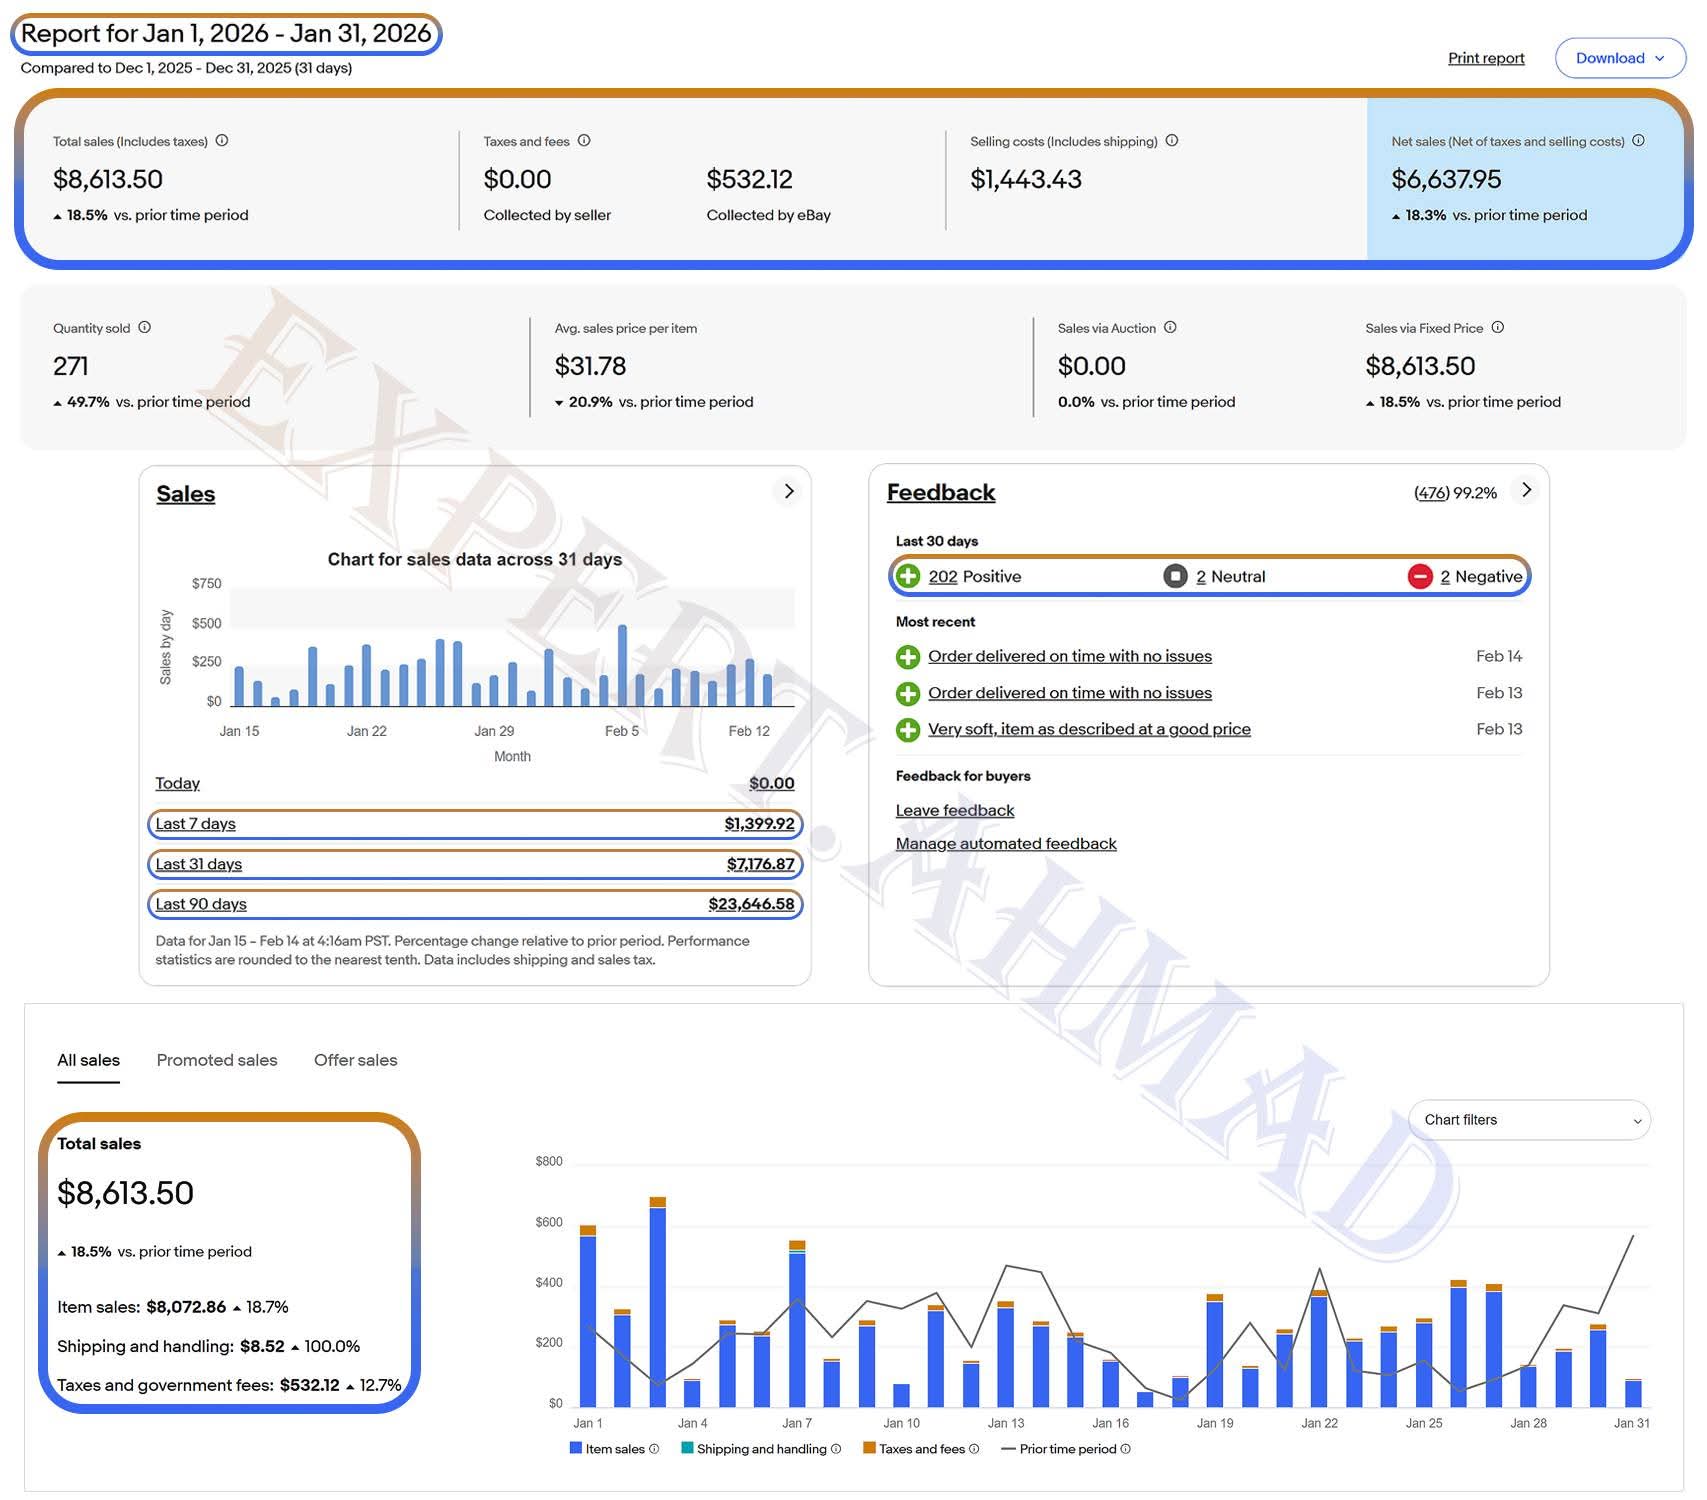Click green positive feedback plus icon
The height and width of the screenshot is (1500, 1707).
pyautogui.click(x=908, y=577)
